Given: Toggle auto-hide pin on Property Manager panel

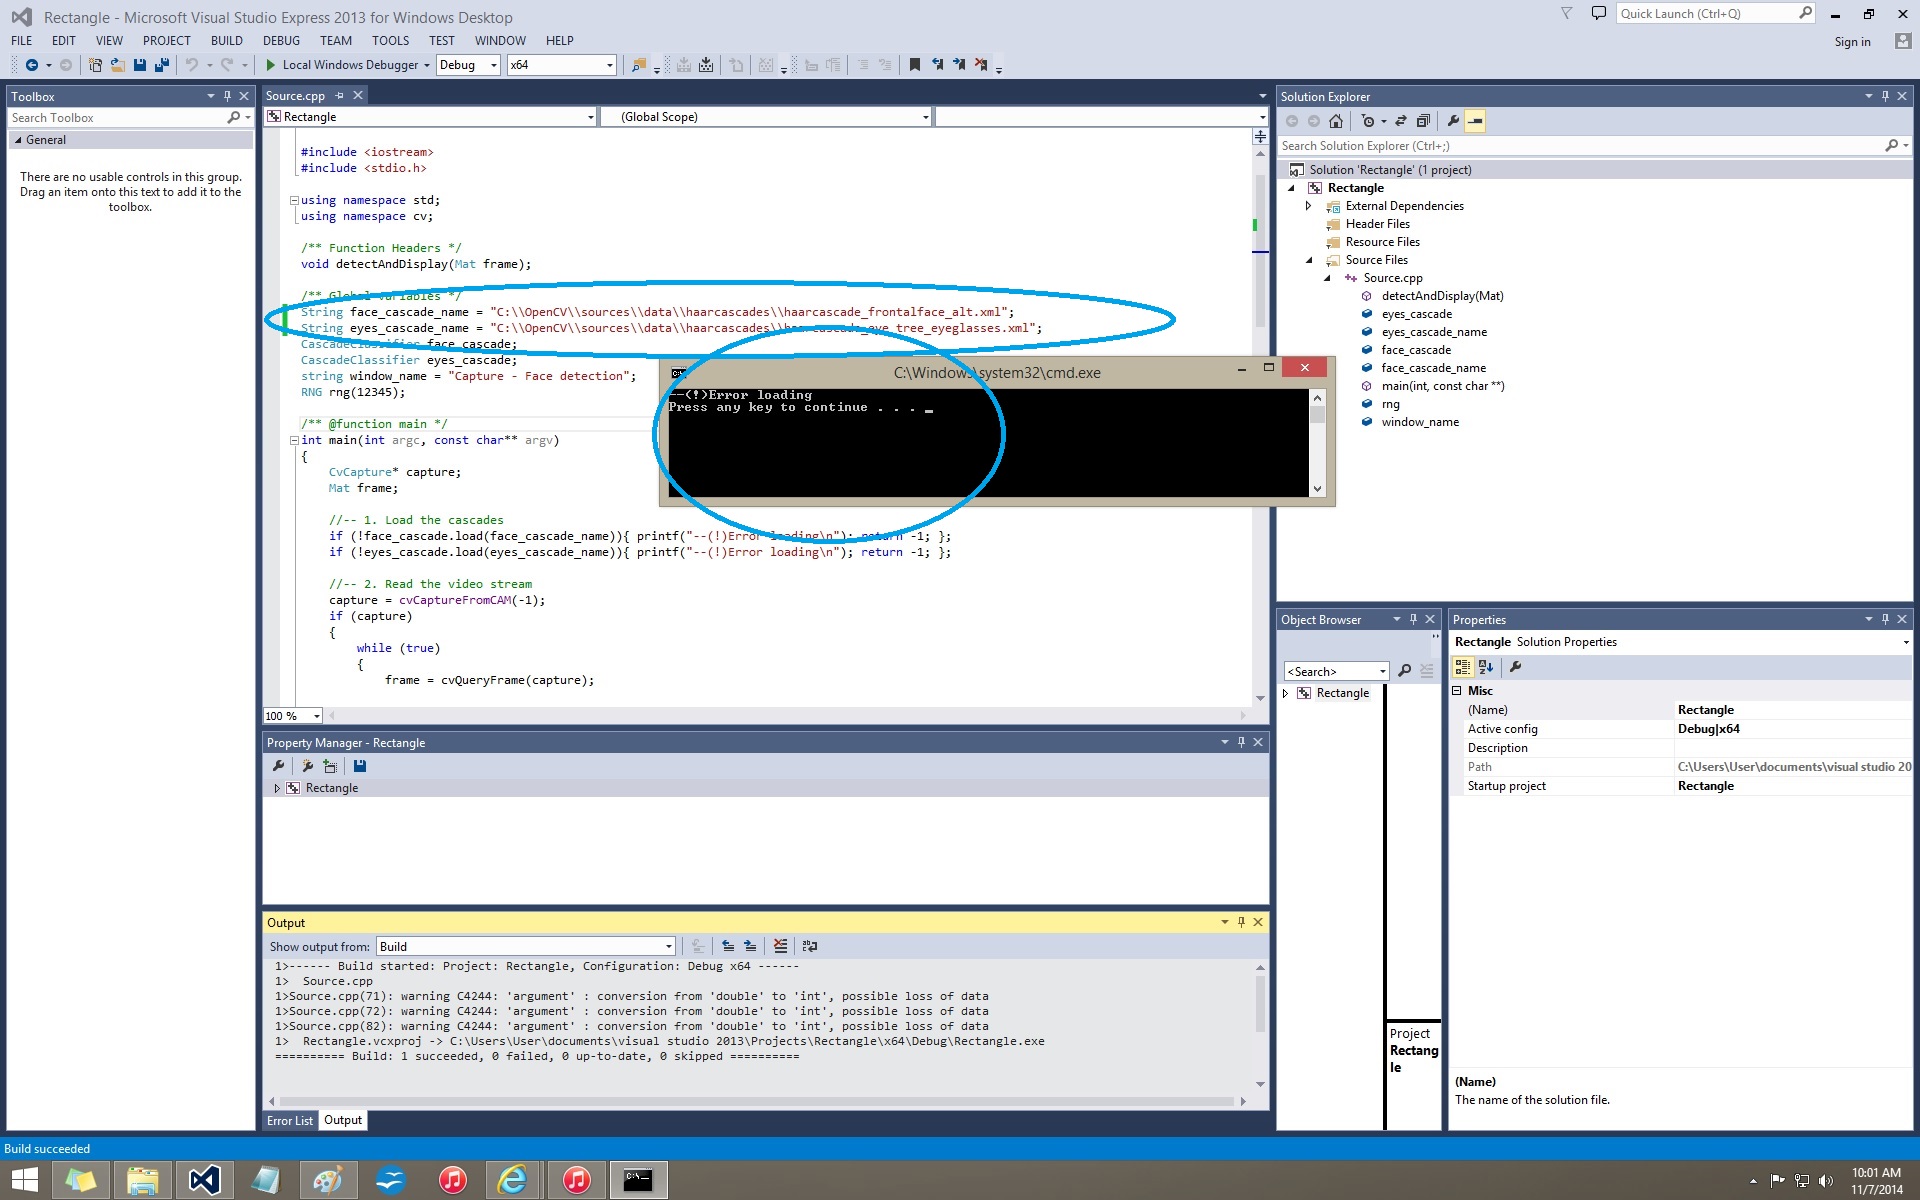Looking at the screenshot, I should (x=1241, y=742).
